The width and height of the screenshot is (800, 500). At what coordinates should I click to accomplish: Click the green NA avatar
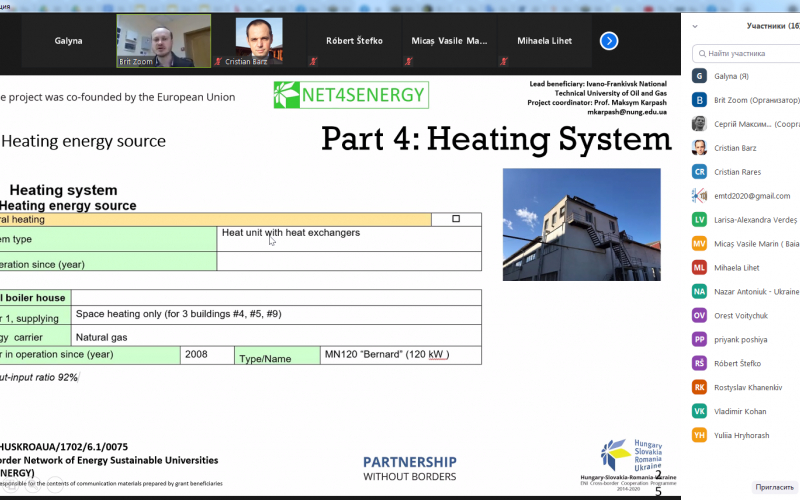click(x=699, y=292)
